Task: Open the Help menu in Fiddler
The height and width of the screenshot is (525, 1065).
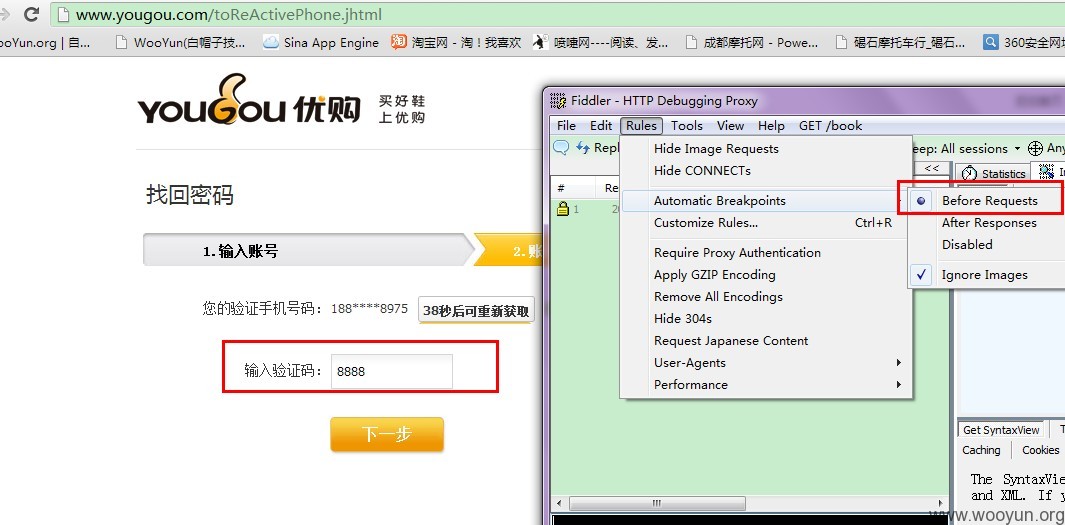Action: click(x=771, y=126)
